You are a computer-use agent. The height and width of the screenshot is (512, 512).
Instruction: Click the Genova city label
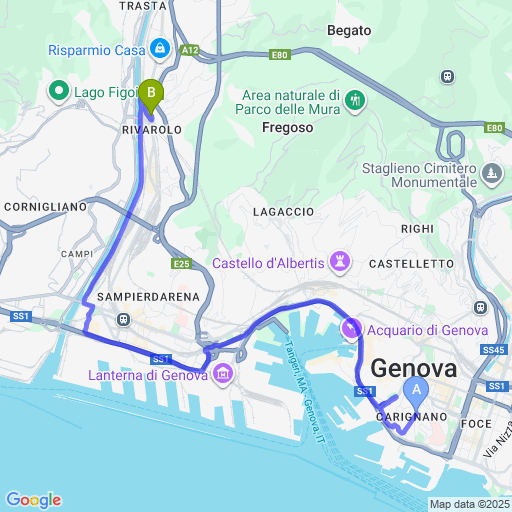pos(414,368)
